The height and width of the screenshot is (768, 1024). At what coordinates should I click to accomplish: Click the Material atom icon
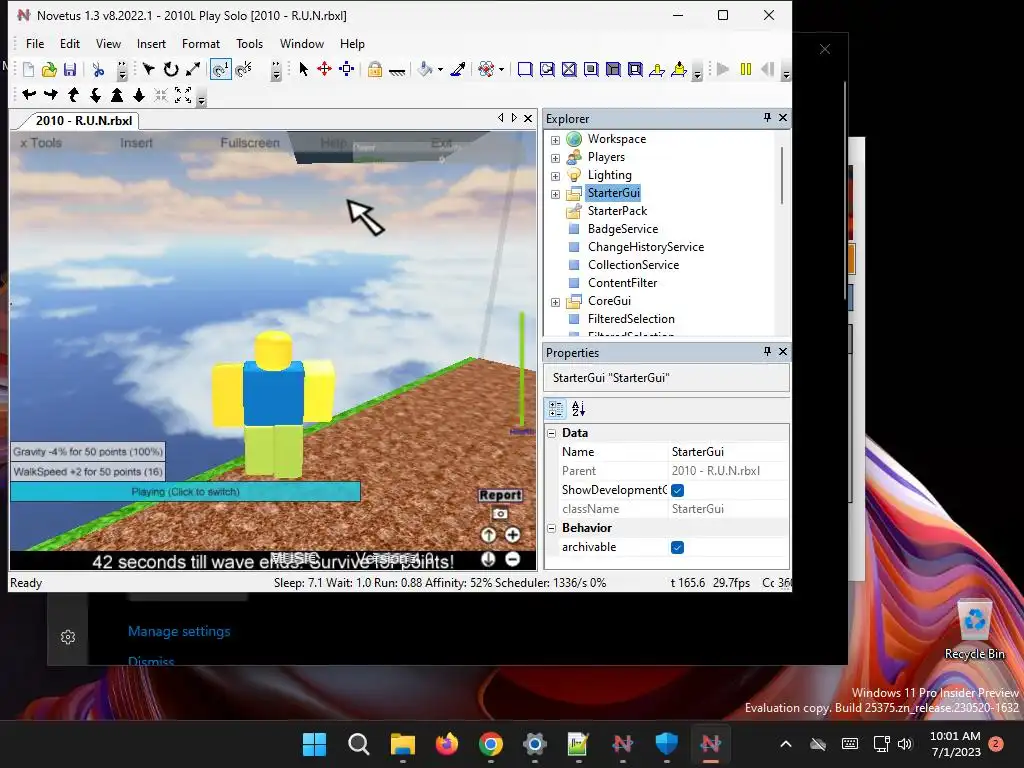[x=487, y=69]
